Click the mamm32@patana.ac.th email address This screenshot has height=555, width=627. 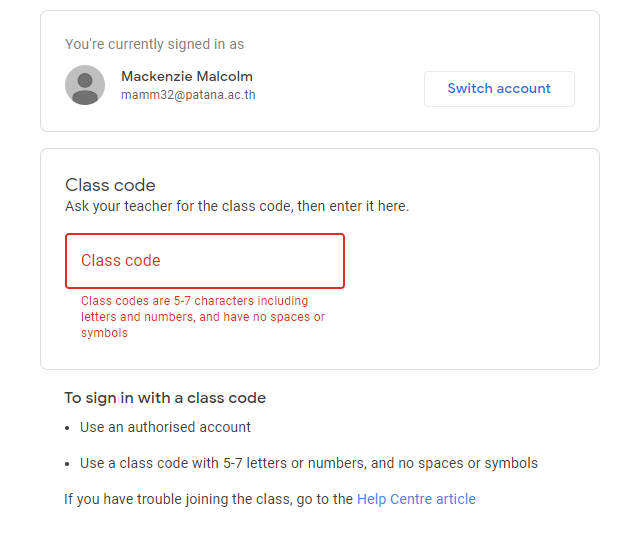(x=188, y=95)
